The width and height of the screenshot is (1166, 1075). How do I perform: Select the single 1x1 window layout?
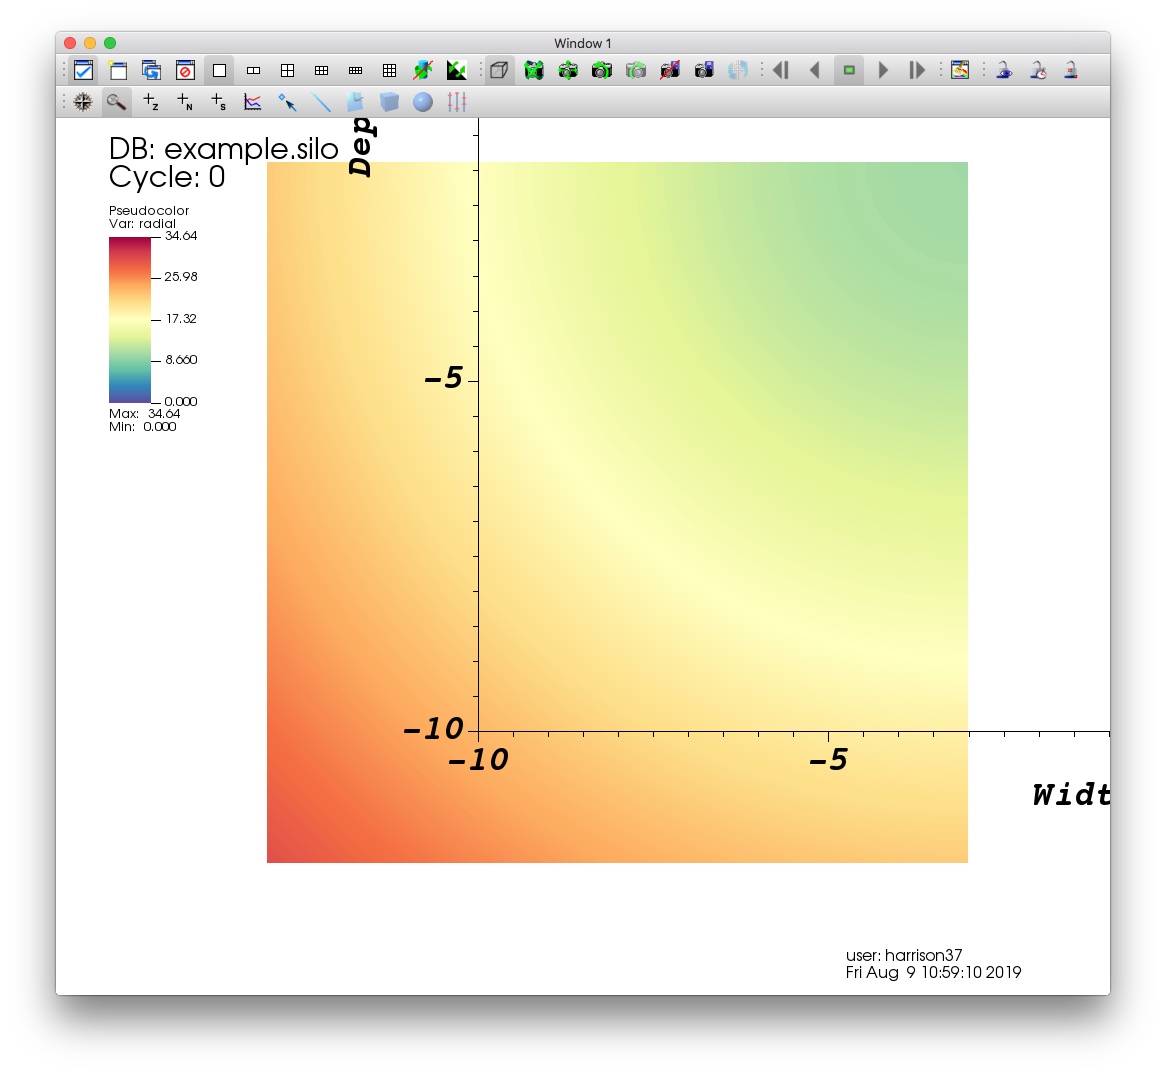(219, 71)
